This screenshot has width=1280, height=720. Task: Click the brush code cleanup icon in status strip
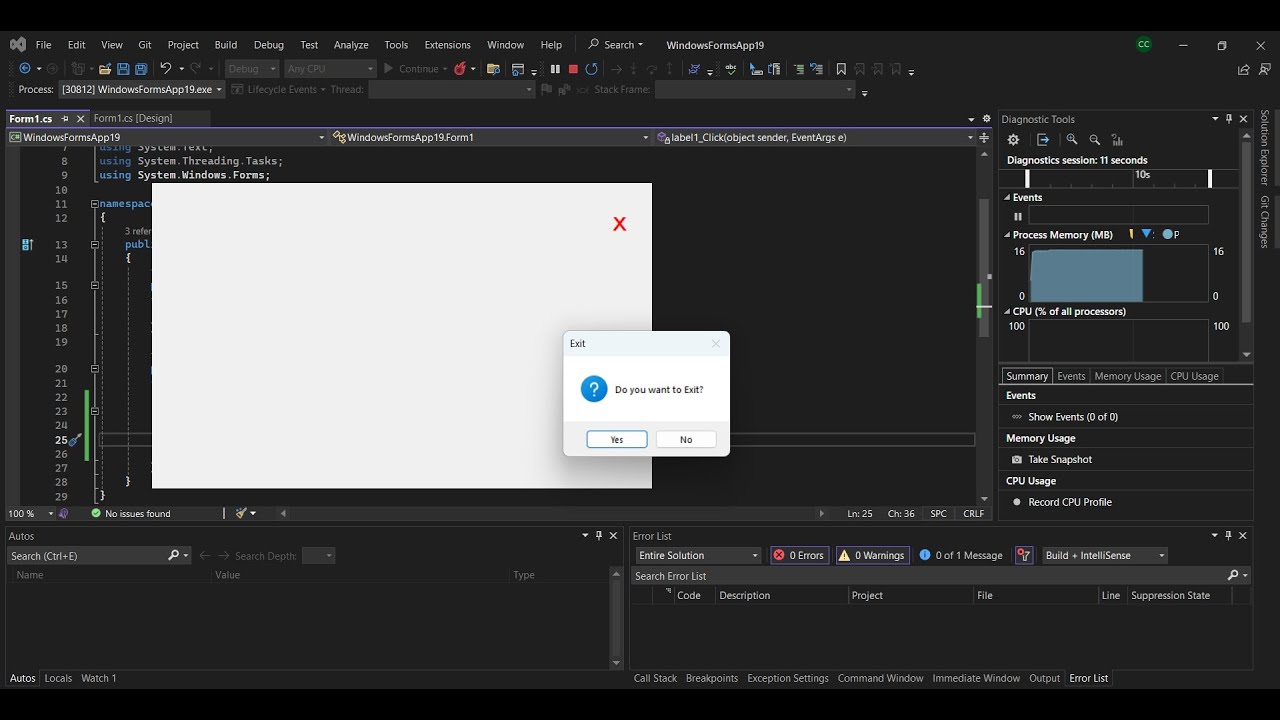pyautogui.click(x=241, y=513)
